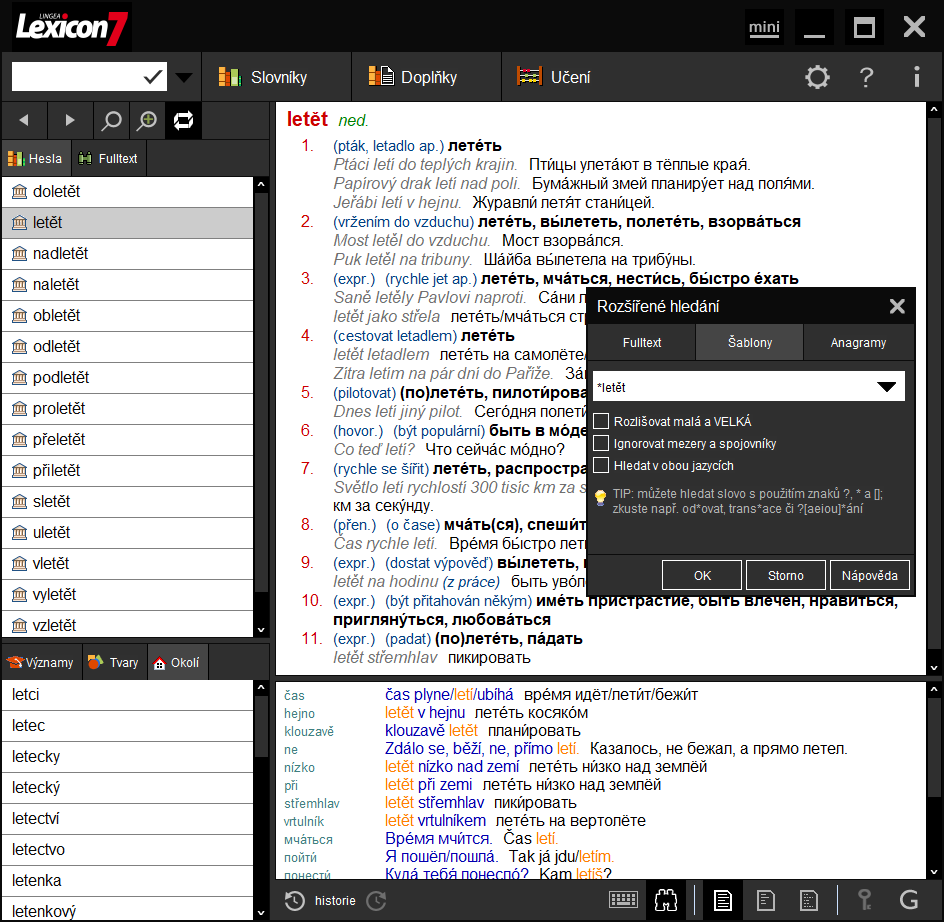Select the Šablony tab in the dialog
This screenshot has width=944, height=922.
(750, 342)
